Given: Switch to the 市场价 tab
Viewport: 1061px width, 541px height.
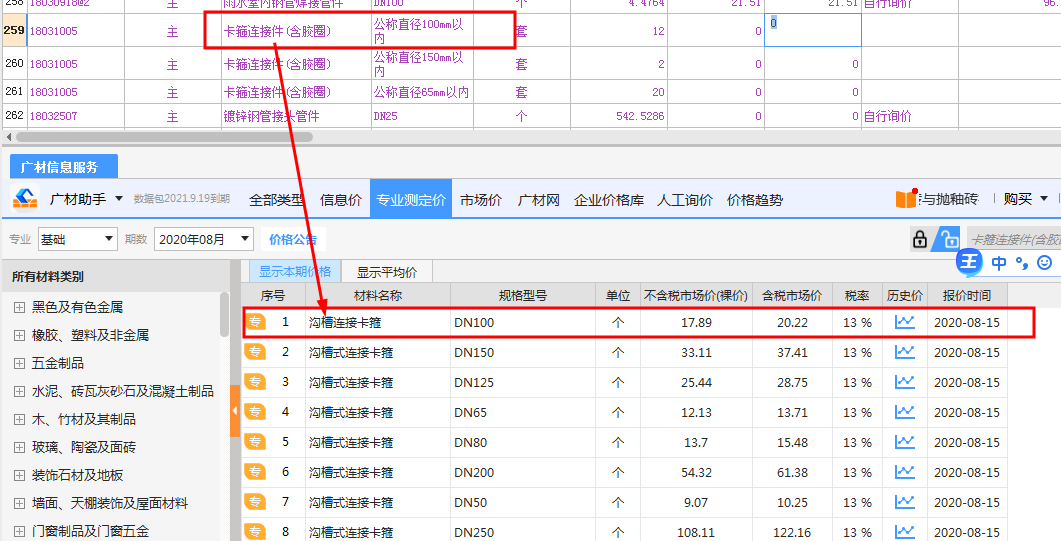Looking at the screenshot, I should [x=480, y=199].
